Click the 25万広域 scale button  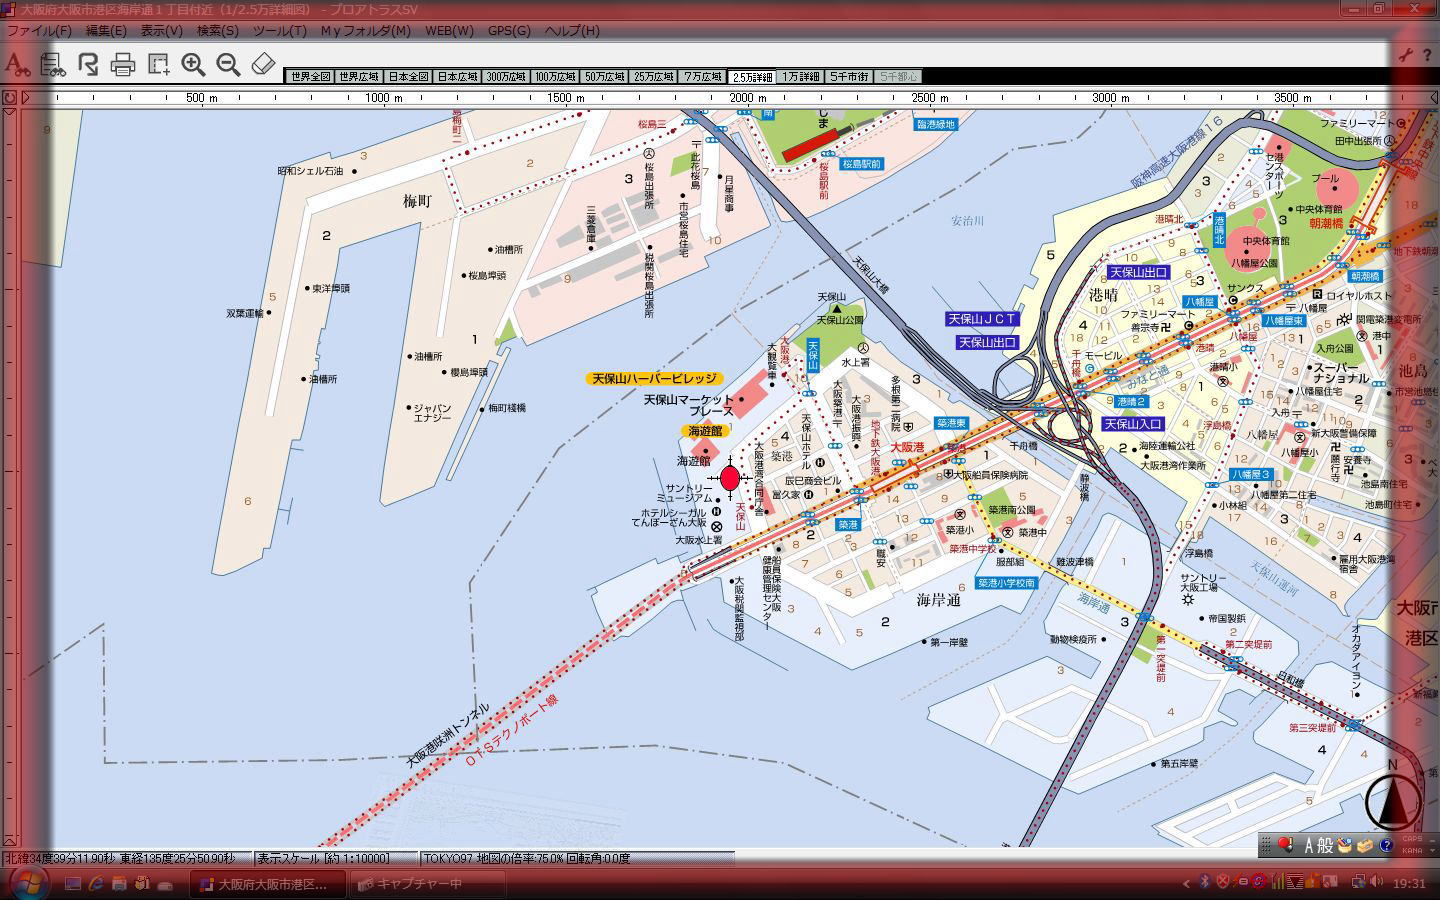(654, 77)
